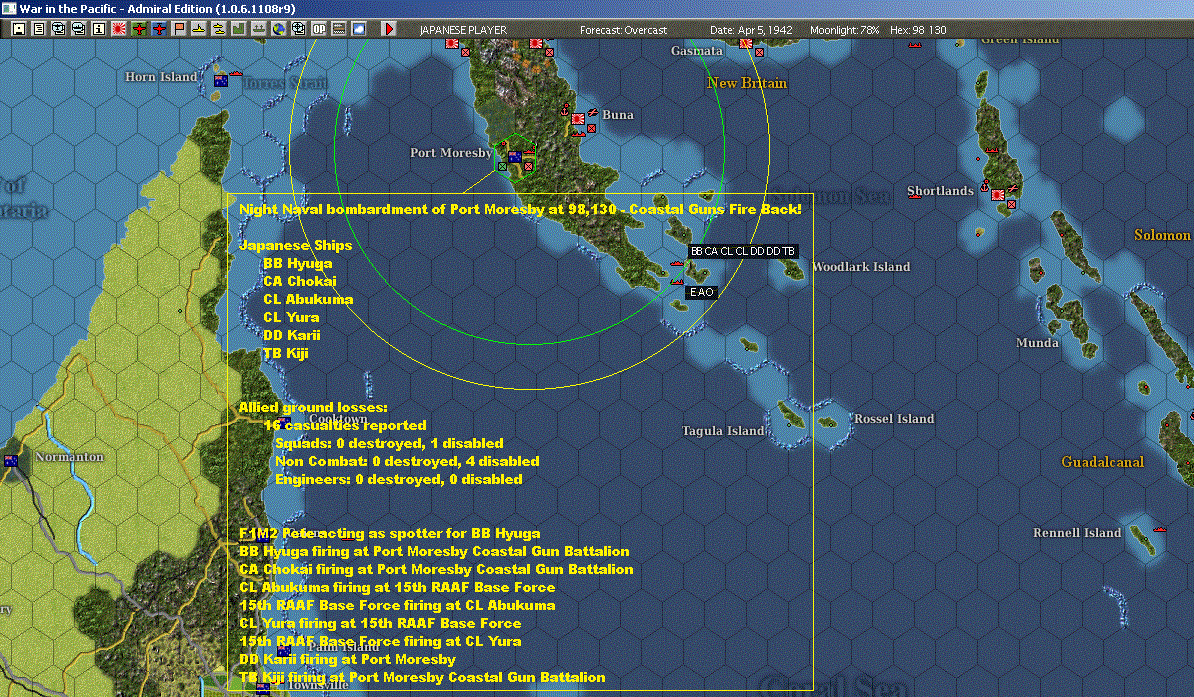This screenshot has width=1194, height=697.
Task: Click 'DD Karii firing at Port Moresby' line
Action: 347,660
